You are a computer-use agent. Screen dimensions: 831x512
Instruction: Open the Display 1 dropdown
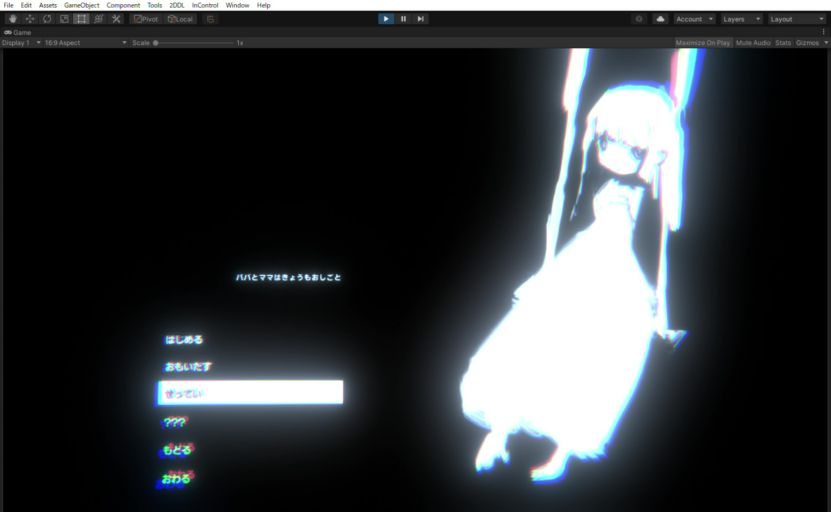click(21, 43)
